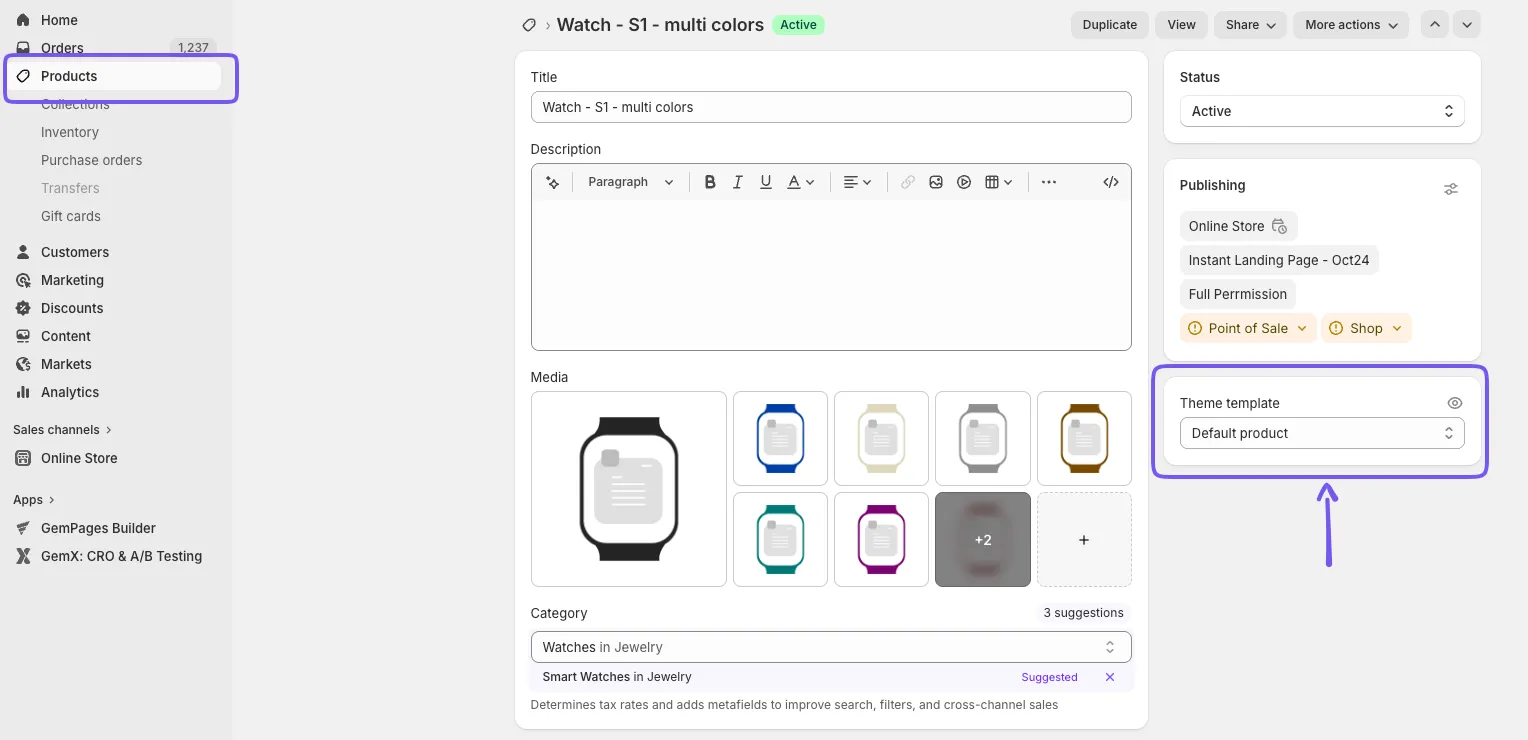Screen dimensions: 1528x740
Task: Accept the Smart Watches in Jewelry suggestion
Action: click(617, 677)
